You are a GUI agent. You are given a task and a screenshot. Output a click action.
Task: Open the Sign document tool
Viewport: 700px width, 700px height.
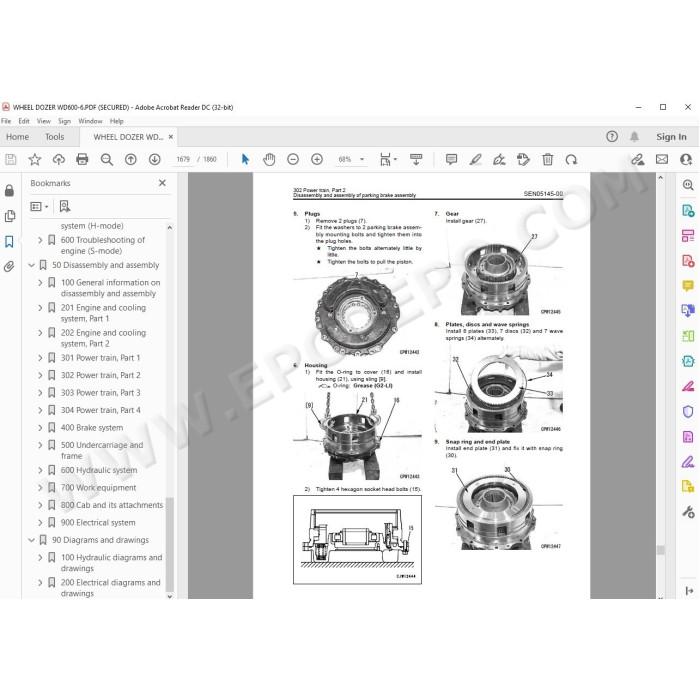[x=499, y=159]
